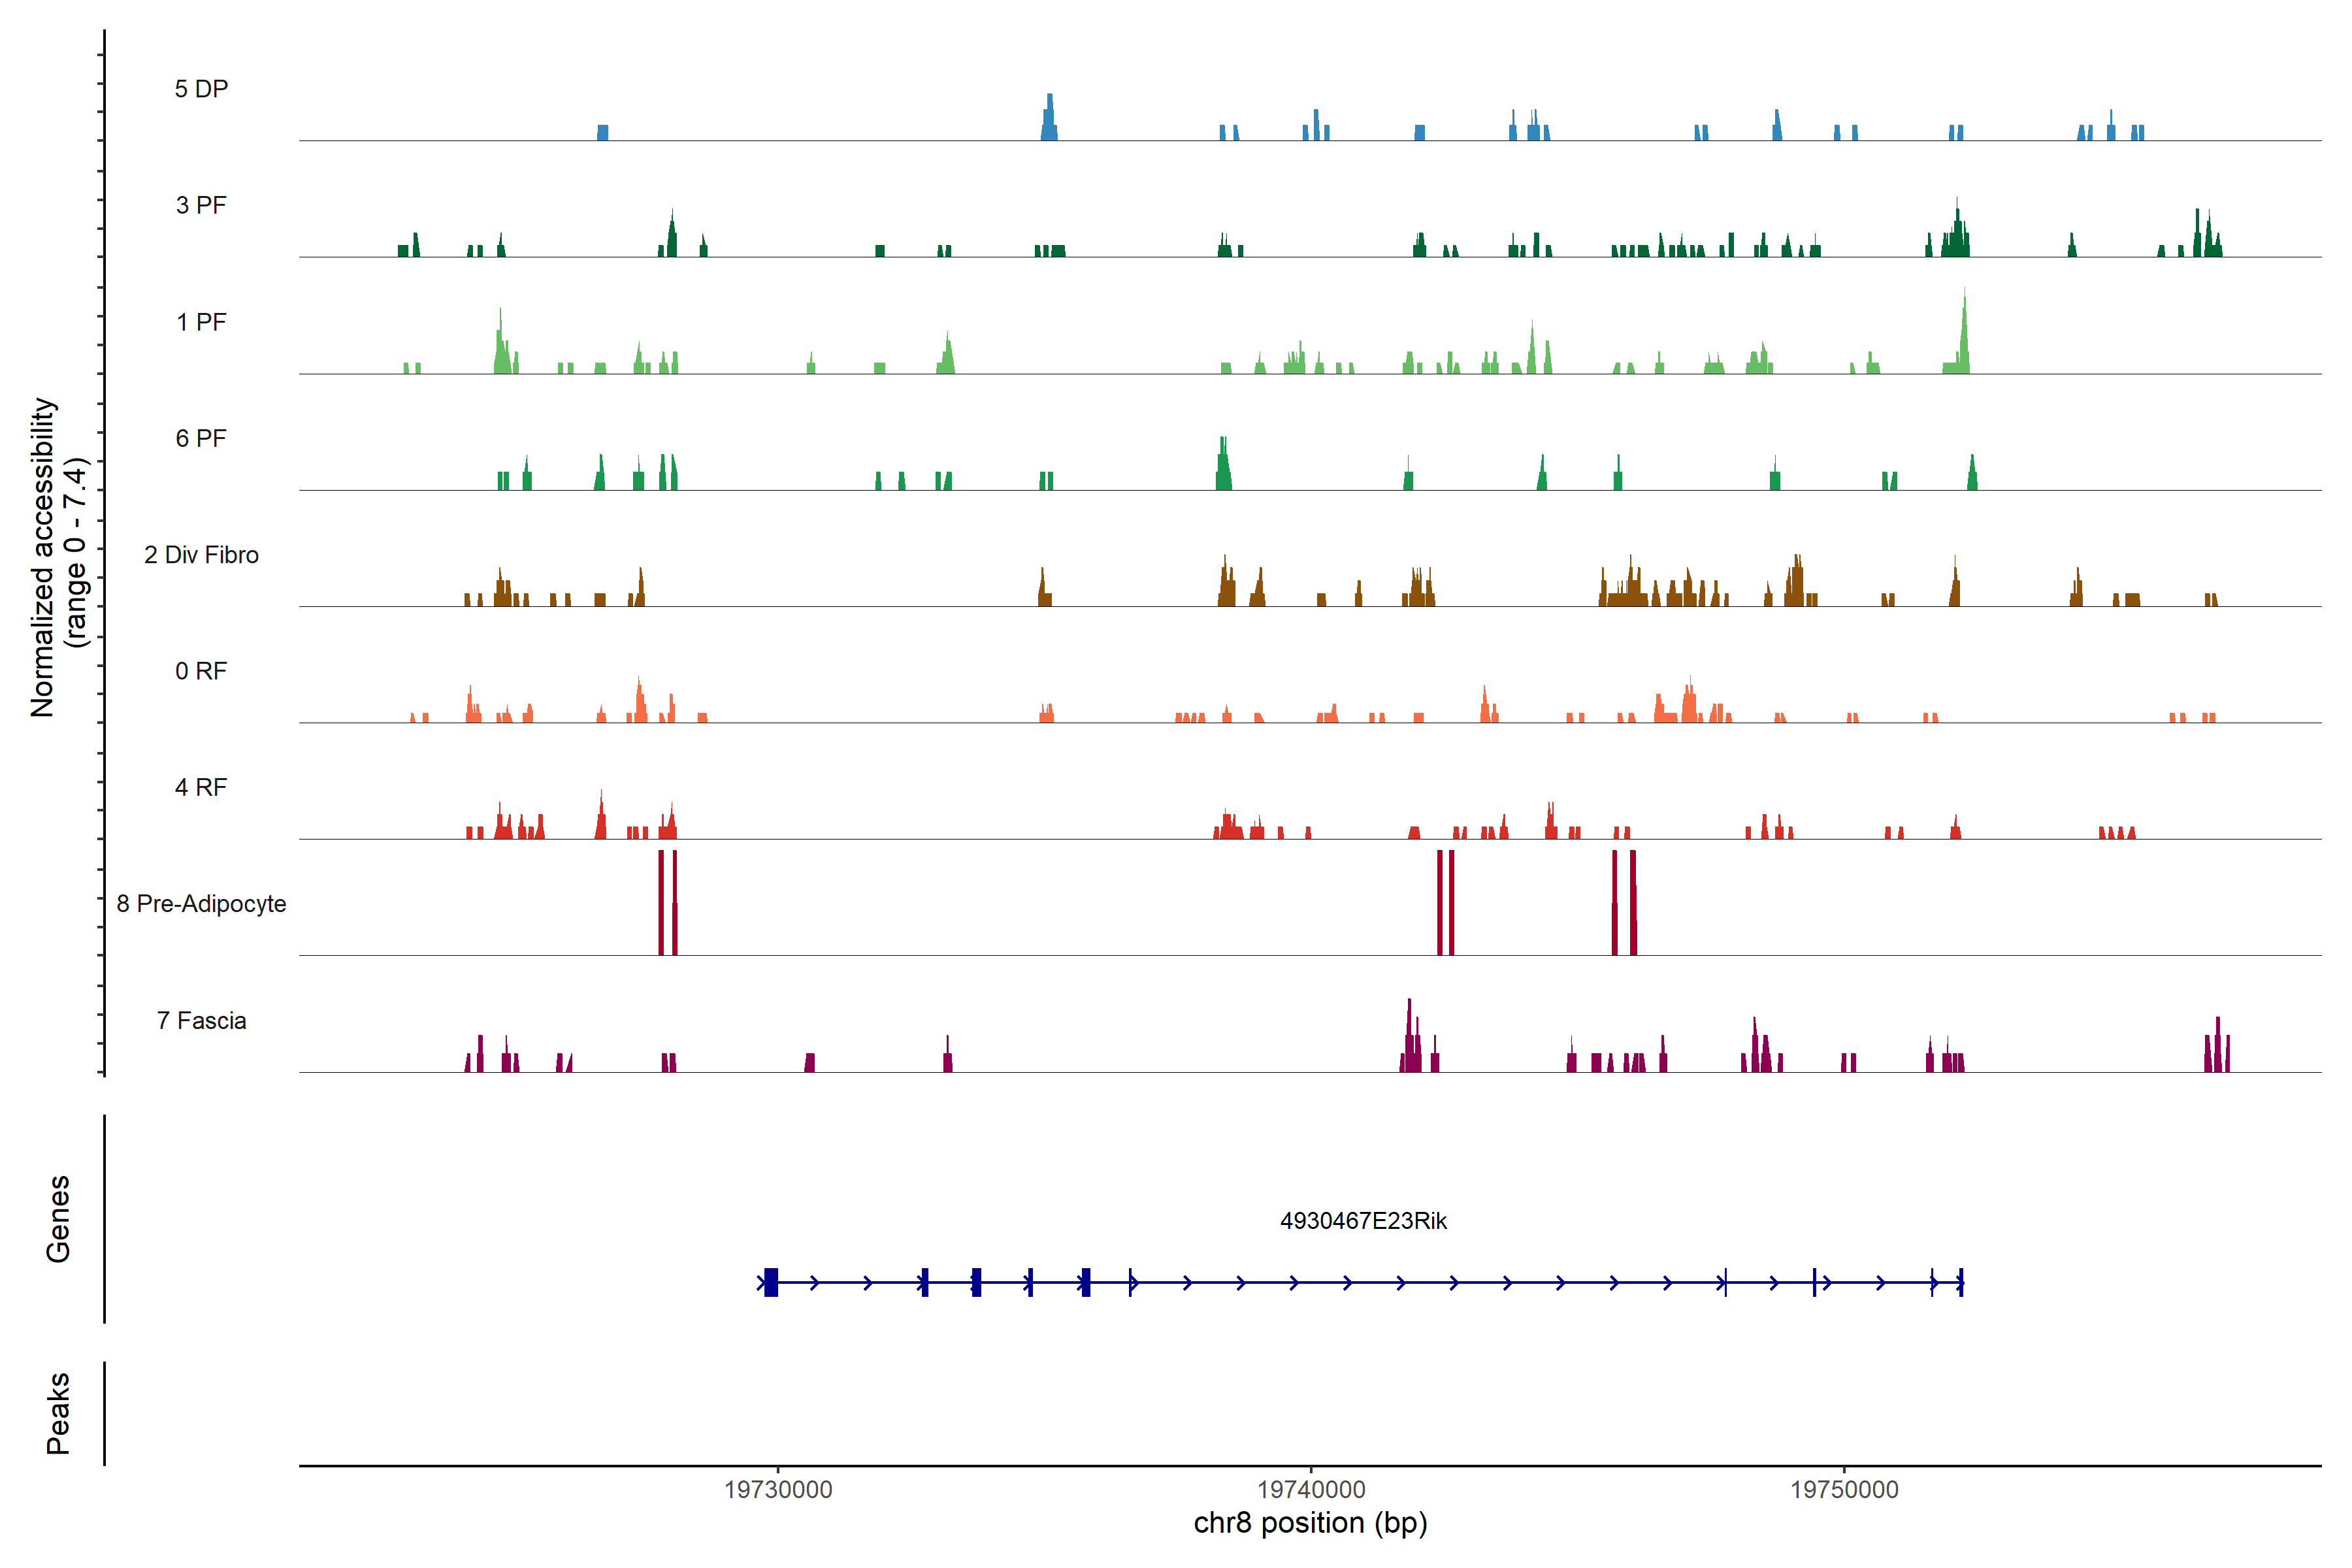The image size is (2352, 1568).
Task: Click the 4930467E23Rik gene name
Action: click(1363, 1221)
